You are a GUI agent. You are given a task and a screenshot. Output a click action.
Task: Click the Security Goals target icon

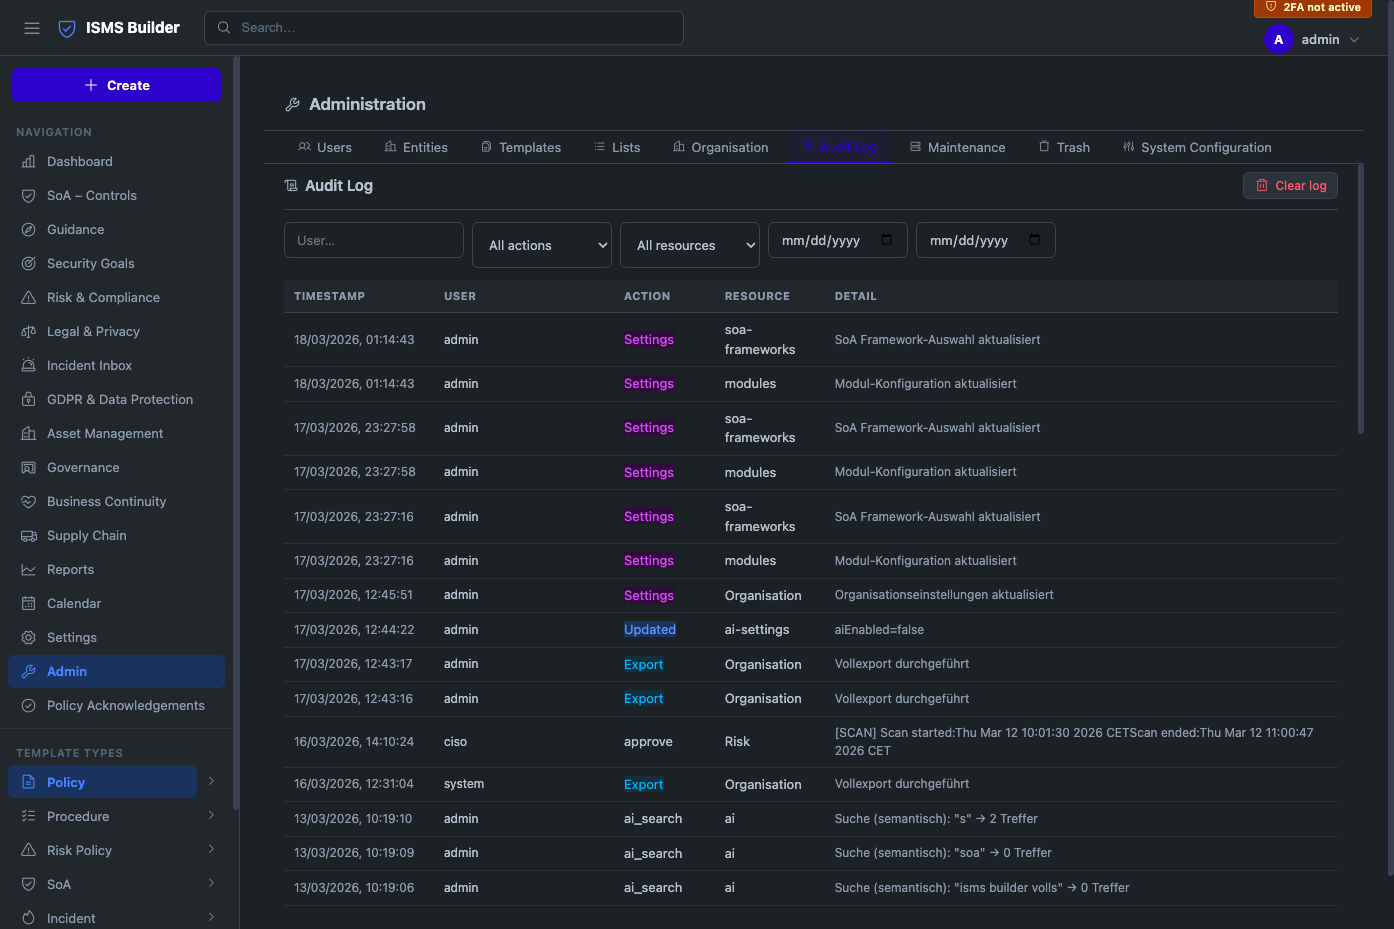tap(29, 263)
